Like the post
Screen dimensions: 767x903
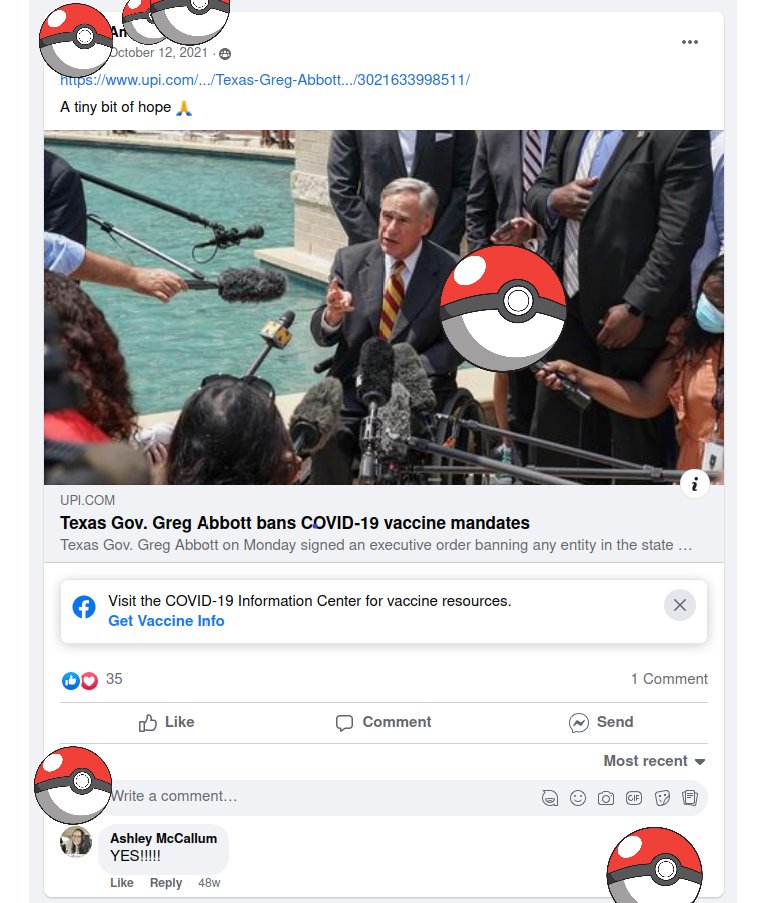[167, 722]
